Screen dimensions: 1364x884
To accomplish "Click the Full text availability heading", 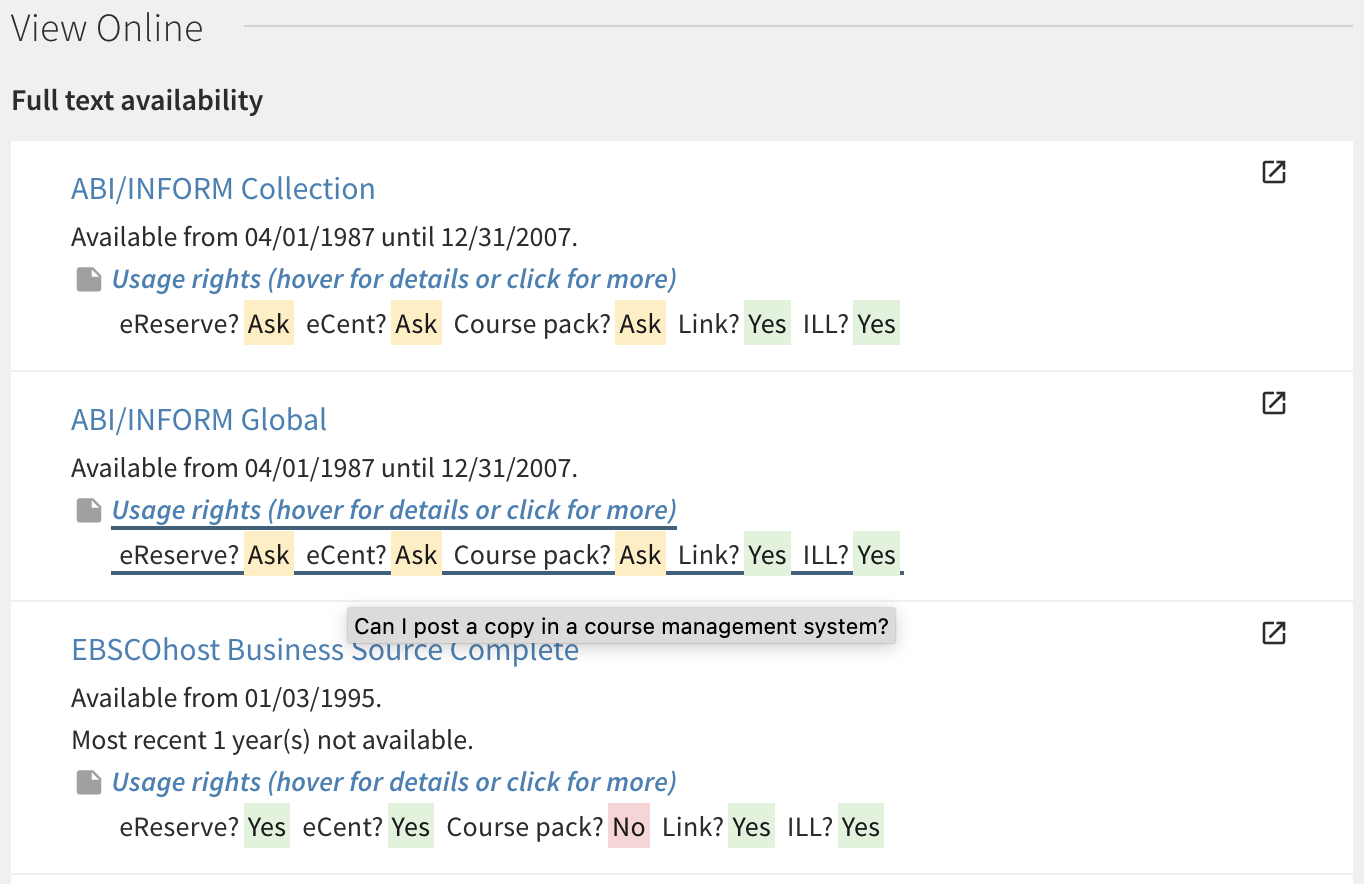I will [x=137, y=100].
